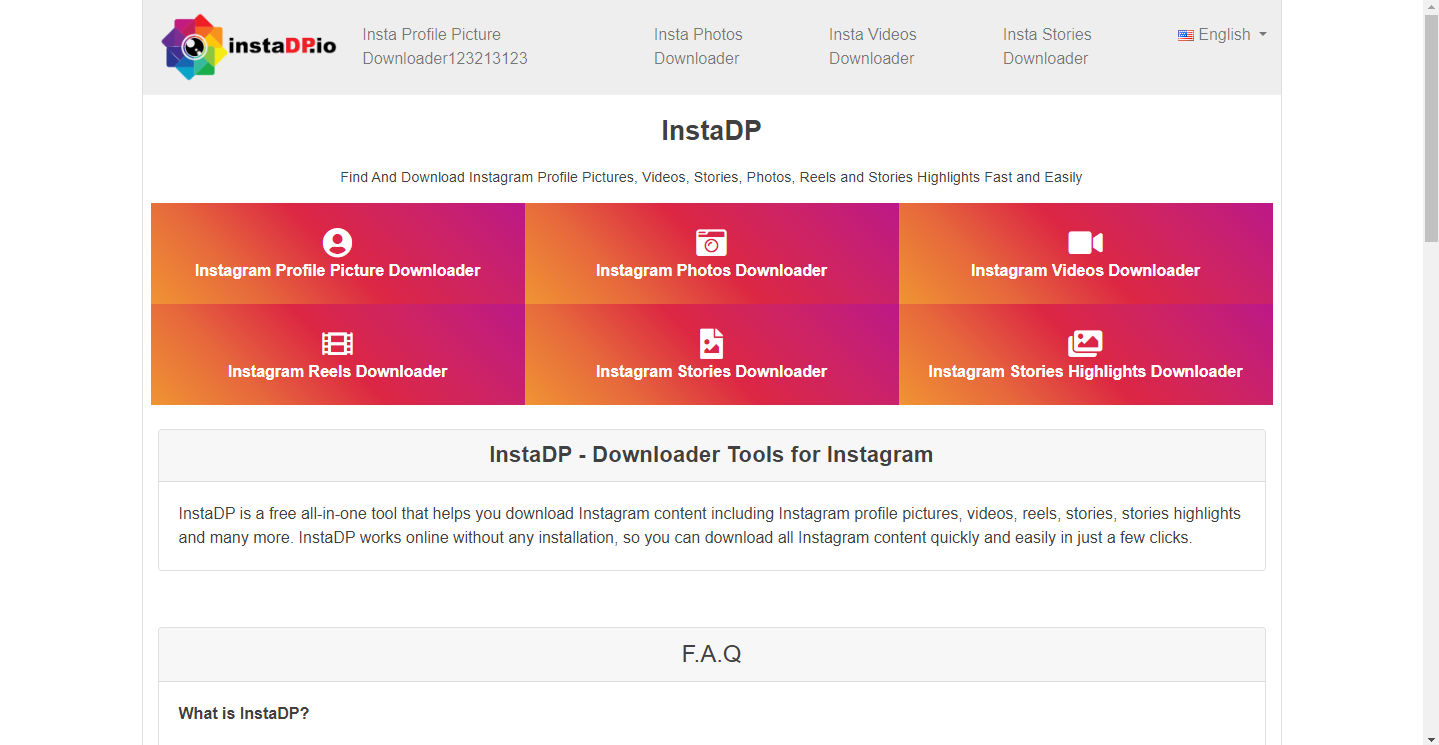Open Insta Stories Downloader nav item
The image size is (1439, 745).
pos(1047,46)
